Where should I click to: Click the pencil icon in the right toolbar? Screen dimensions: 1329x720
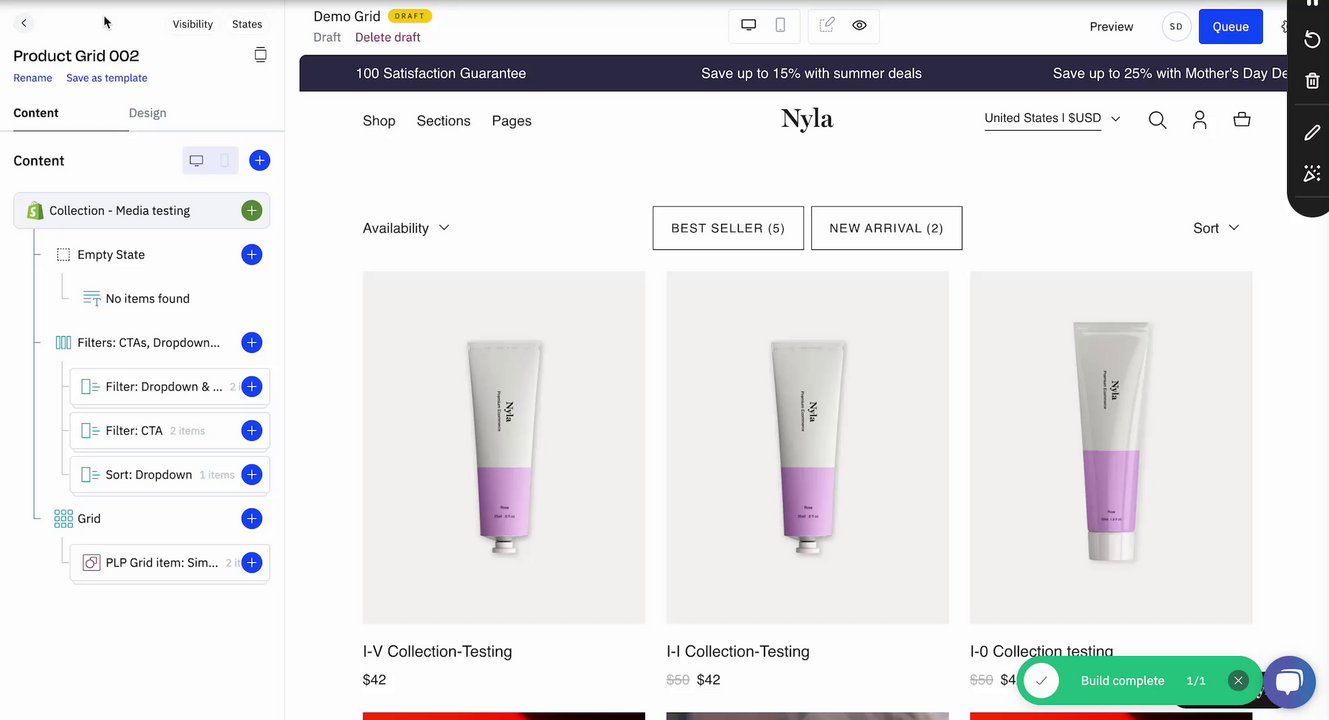click(x=1312, y=133)
